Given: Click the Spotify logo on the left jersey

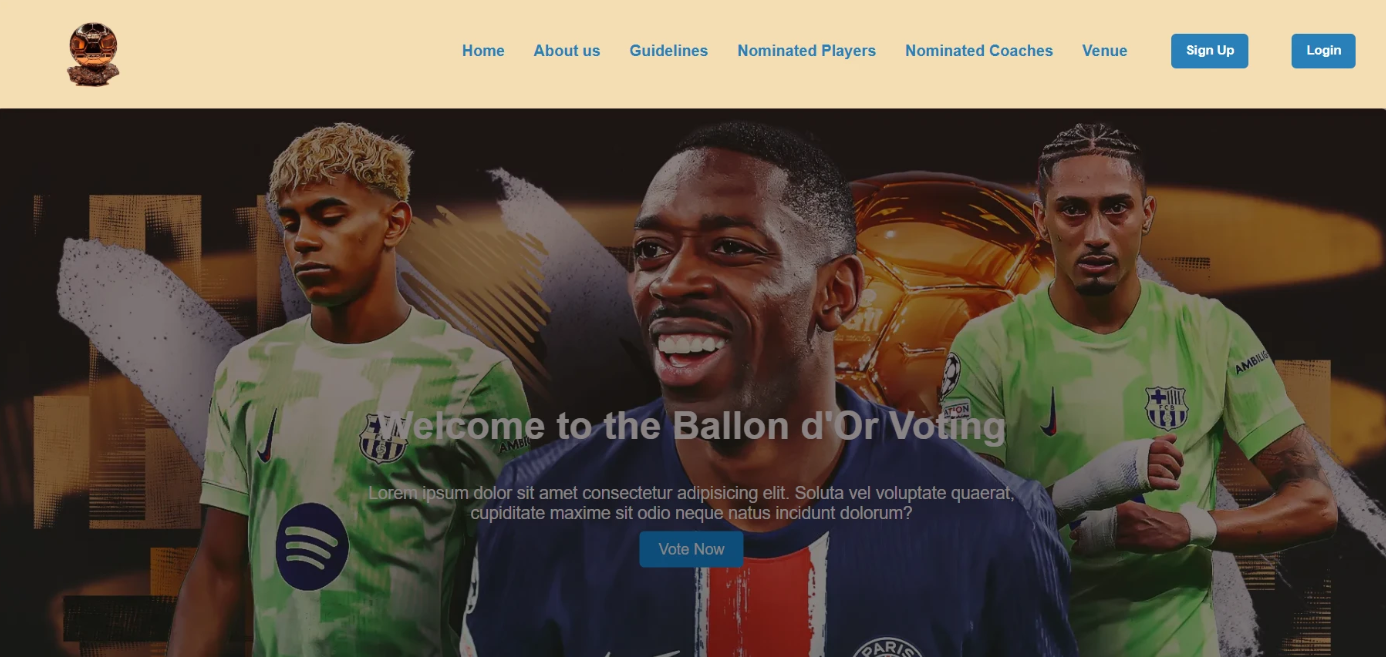Looking at the screenshot, I should click(x=312, y=547).
